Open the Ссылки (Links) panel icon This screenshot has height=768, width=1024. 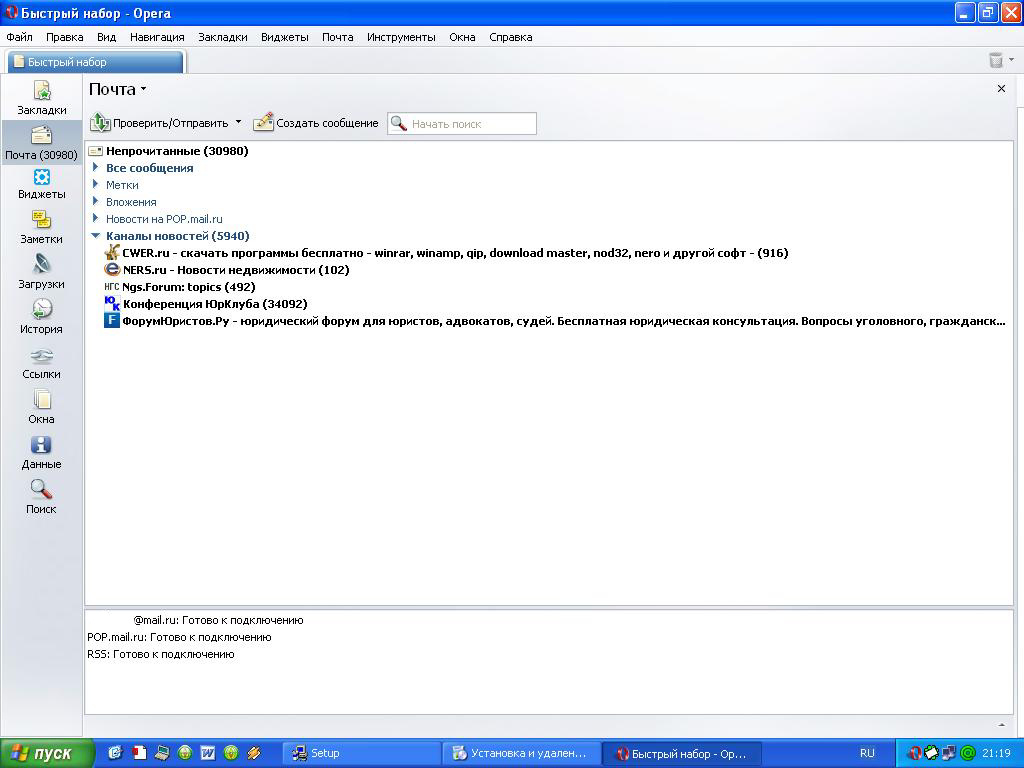click(x=41, y=356)
